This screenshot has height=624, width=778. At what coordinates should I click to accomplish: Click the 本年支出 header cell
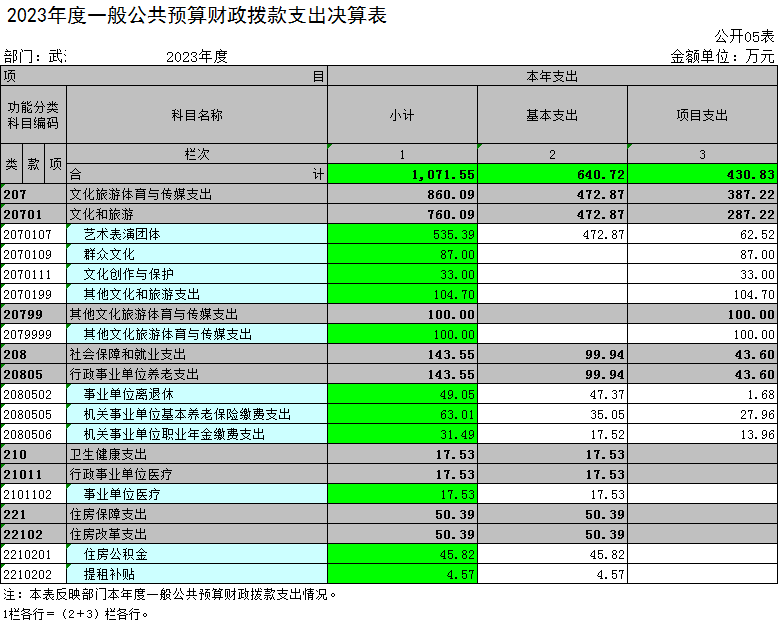point(552,76)
